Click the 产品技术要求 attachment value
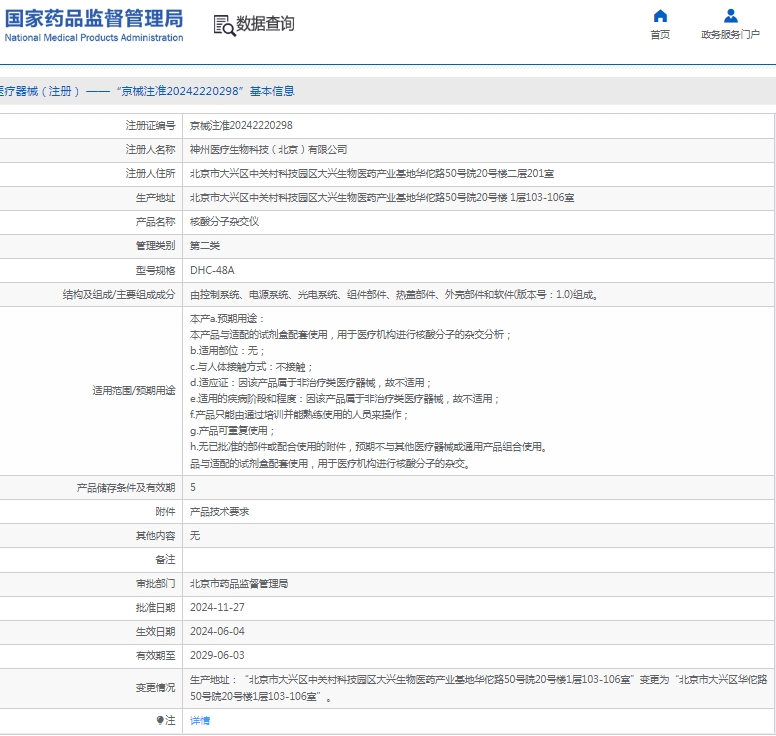This screenshot has width=776, height=736. click(x=220, y=512)
